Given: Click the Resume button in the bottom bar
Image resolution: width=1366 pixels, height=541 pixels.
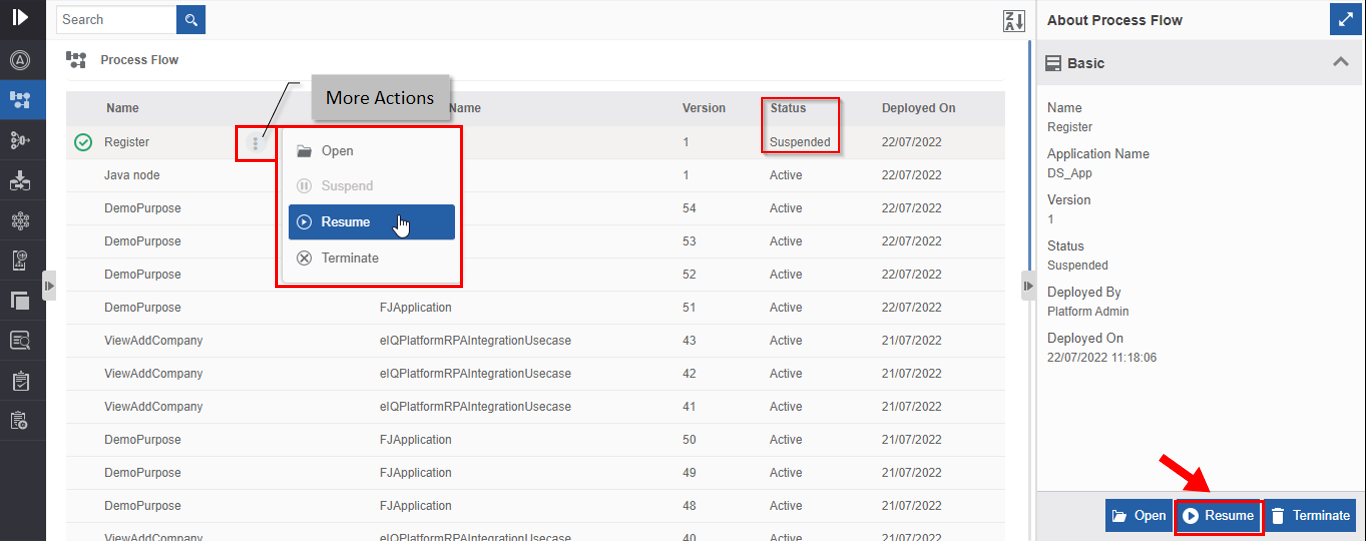Looking at the screenshot, I should (x=1218, y=516).
